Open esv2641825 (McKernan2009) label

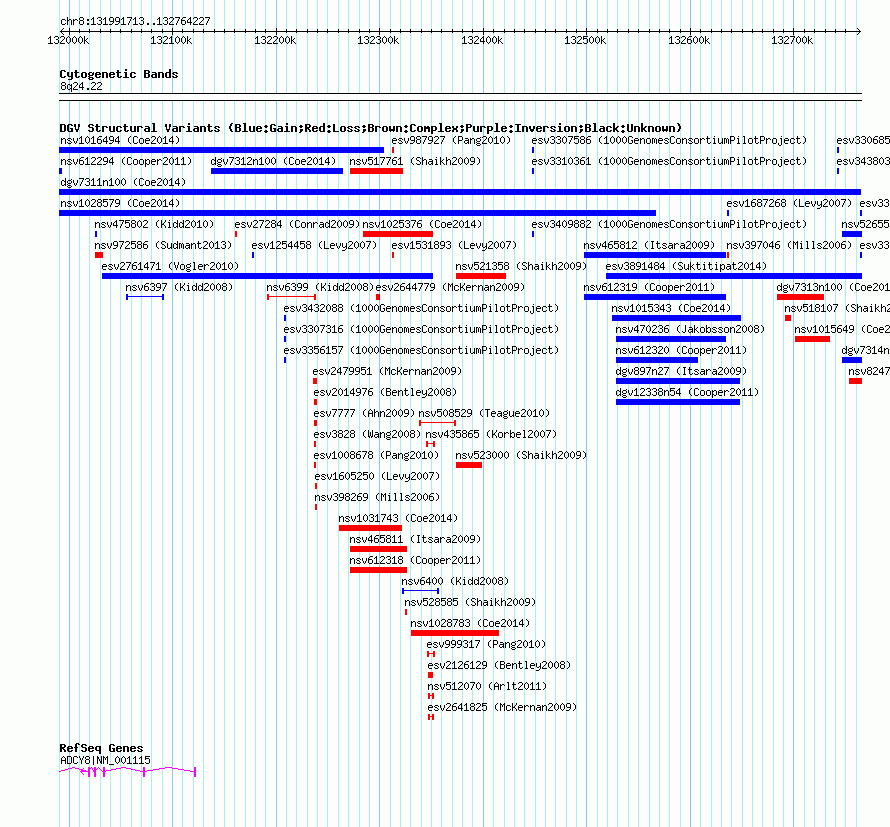(x=502, y=707)
